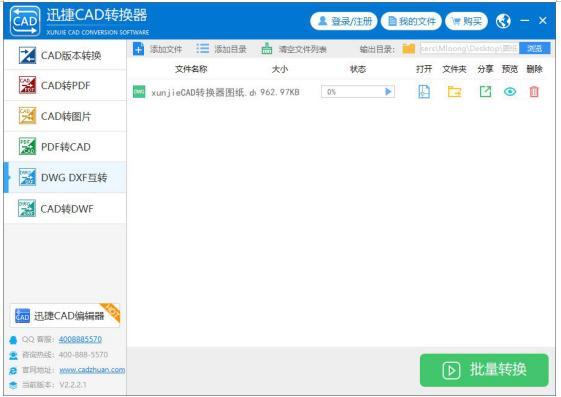The width and height of the screenshot is (561, 397).
Task: Delete the file with the red trash icon
Action: click(x=534, y=92)
